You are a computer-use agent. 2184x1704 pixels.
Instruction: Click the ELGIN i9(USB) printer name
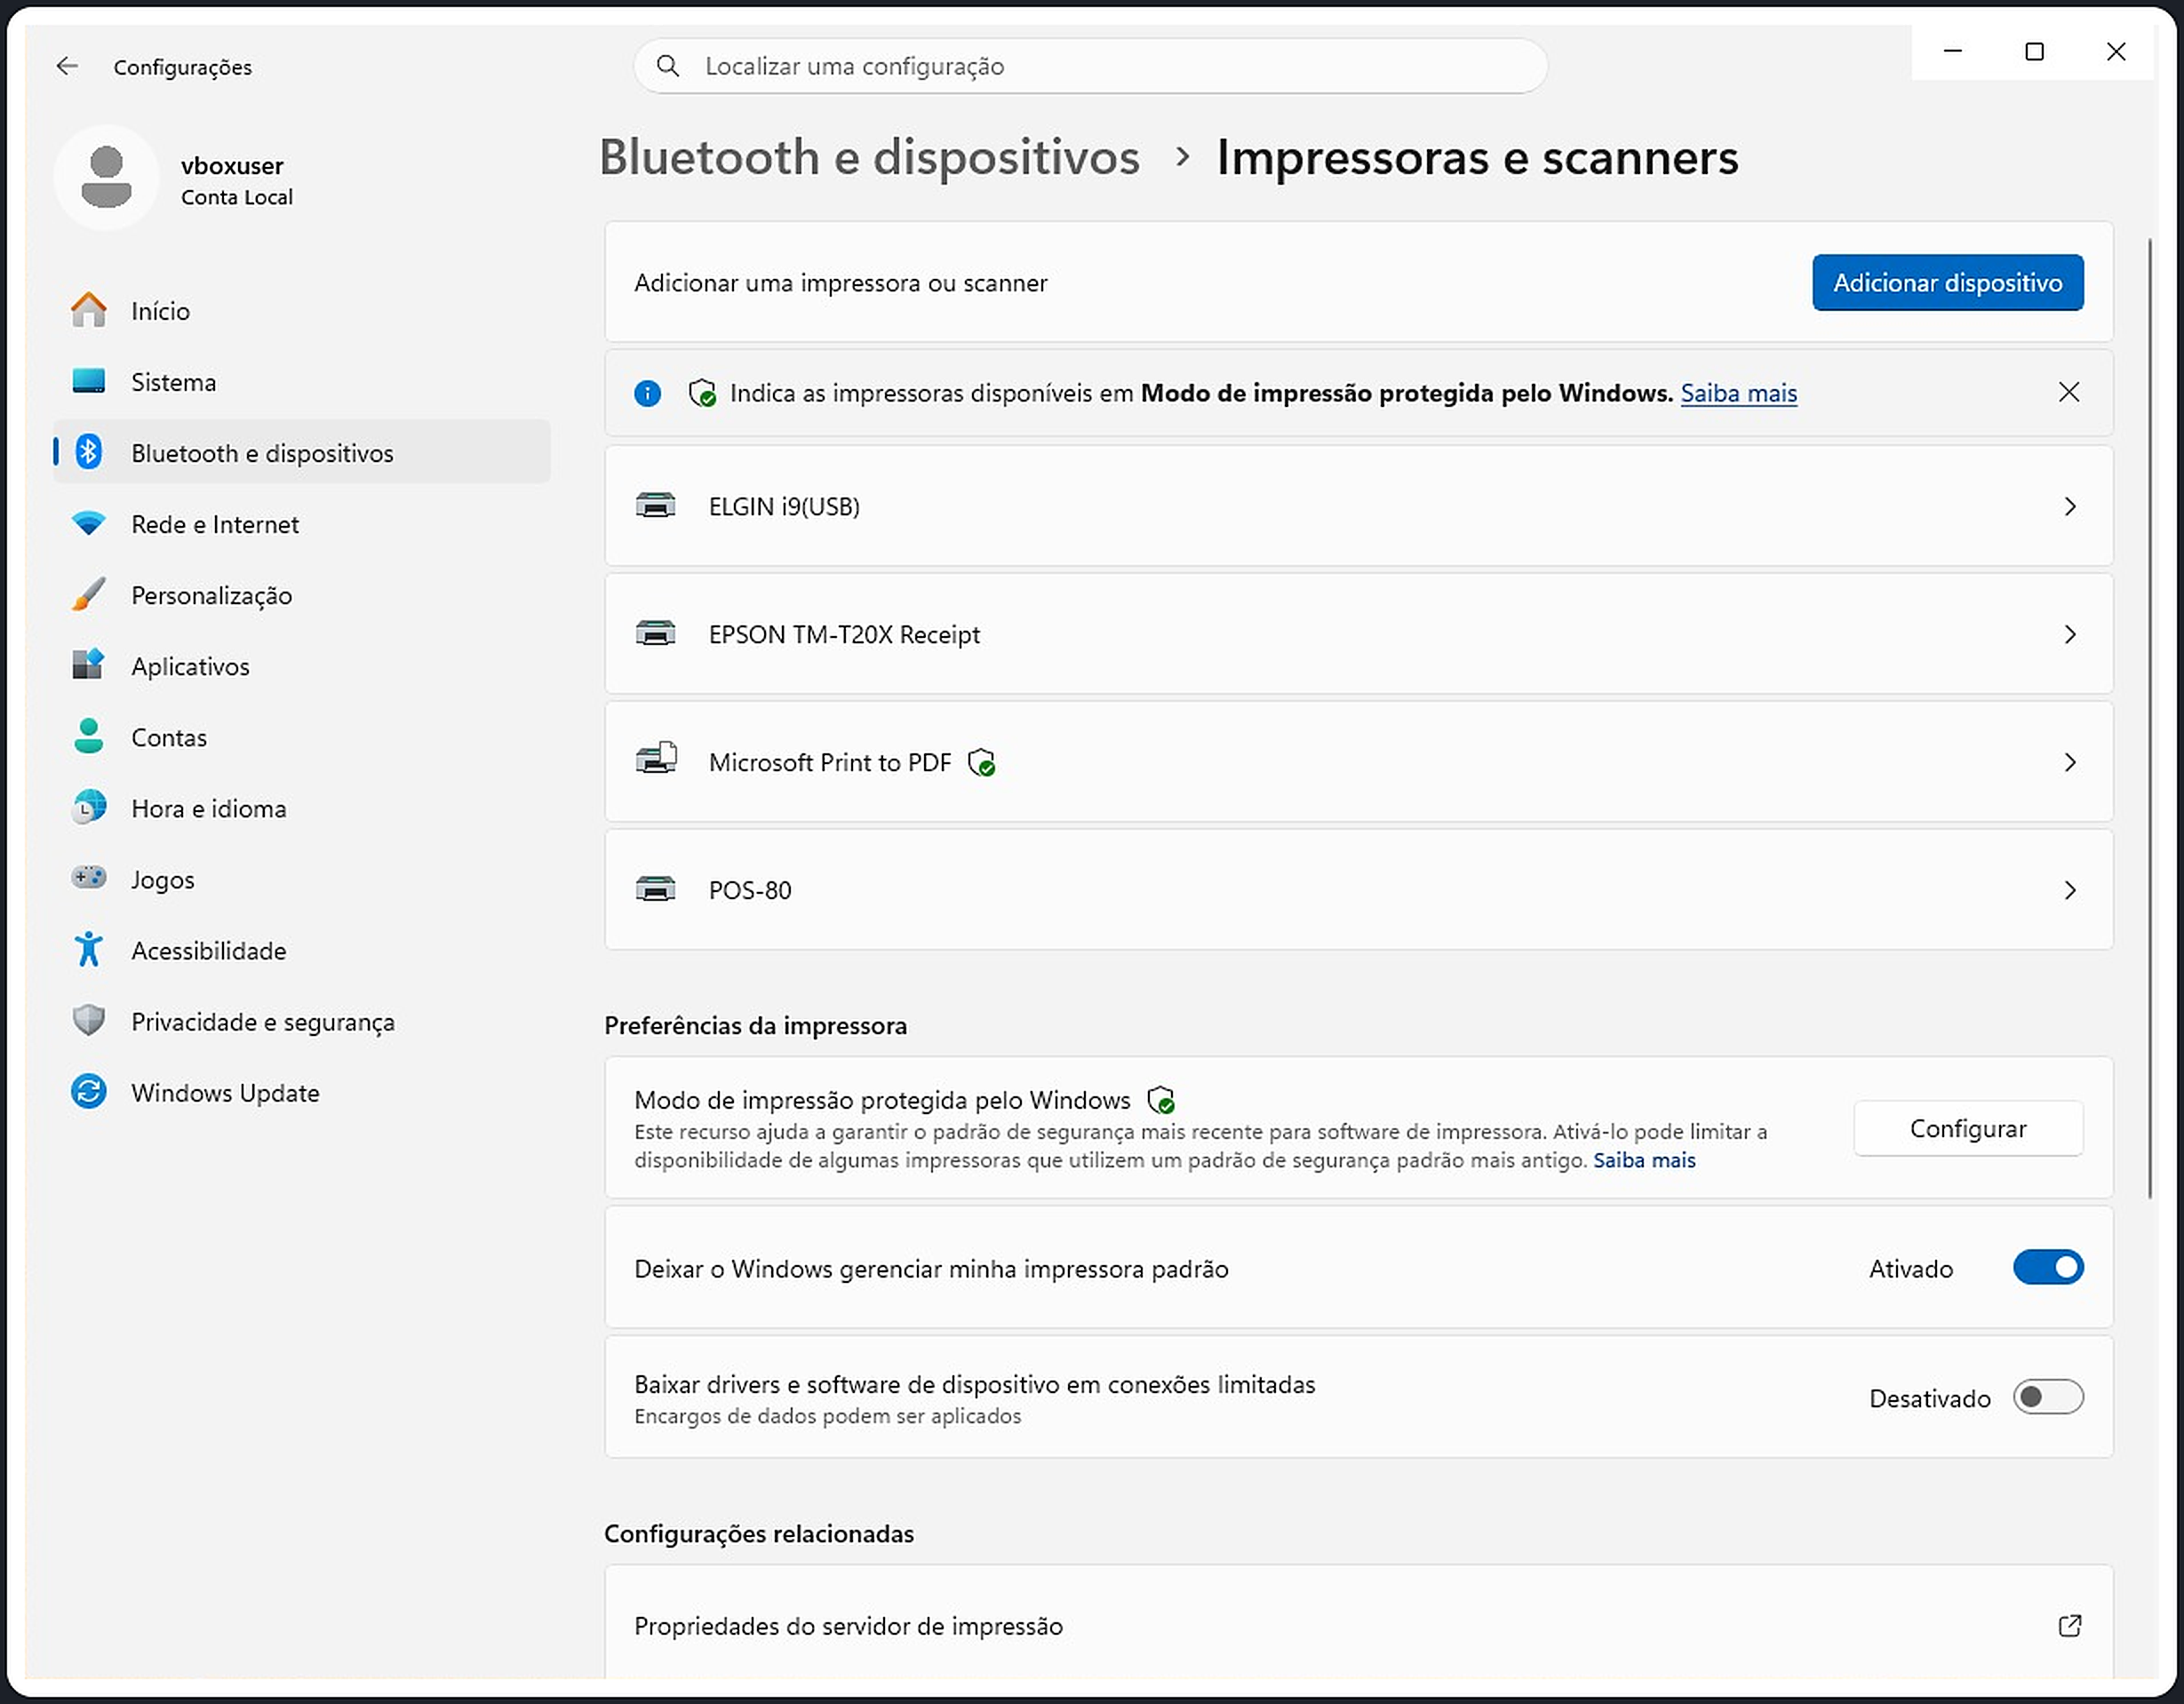(x=784, y=507)
